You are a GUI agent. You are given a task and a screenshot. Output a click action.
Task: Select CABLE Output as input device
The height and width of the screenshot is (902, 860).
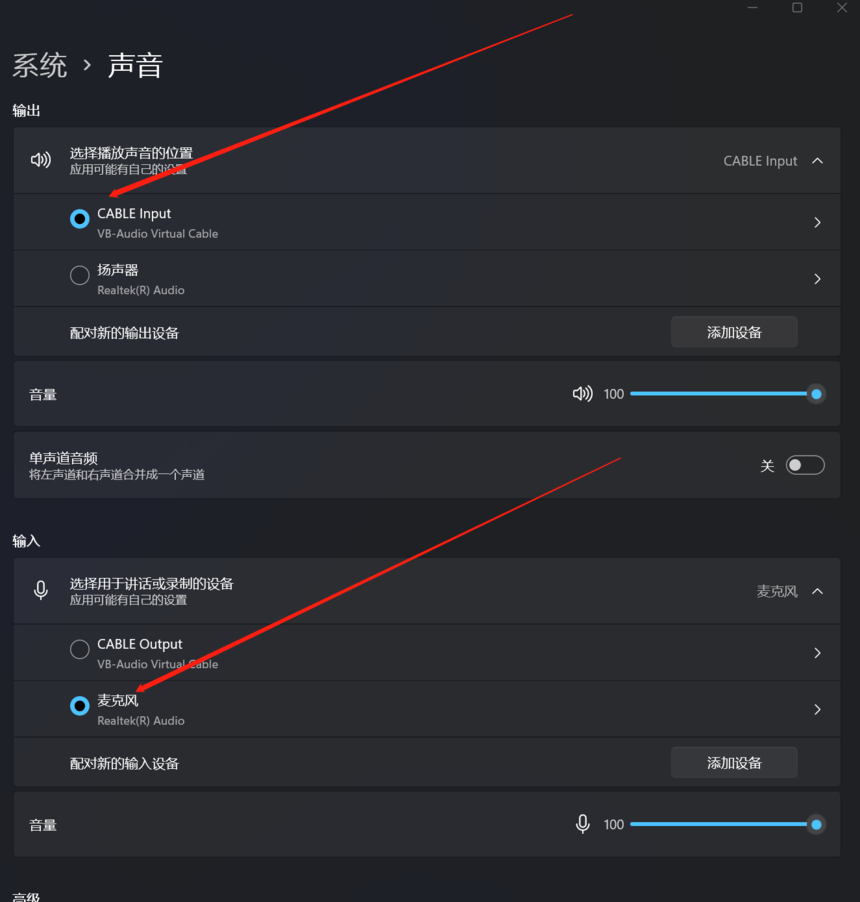79,649
